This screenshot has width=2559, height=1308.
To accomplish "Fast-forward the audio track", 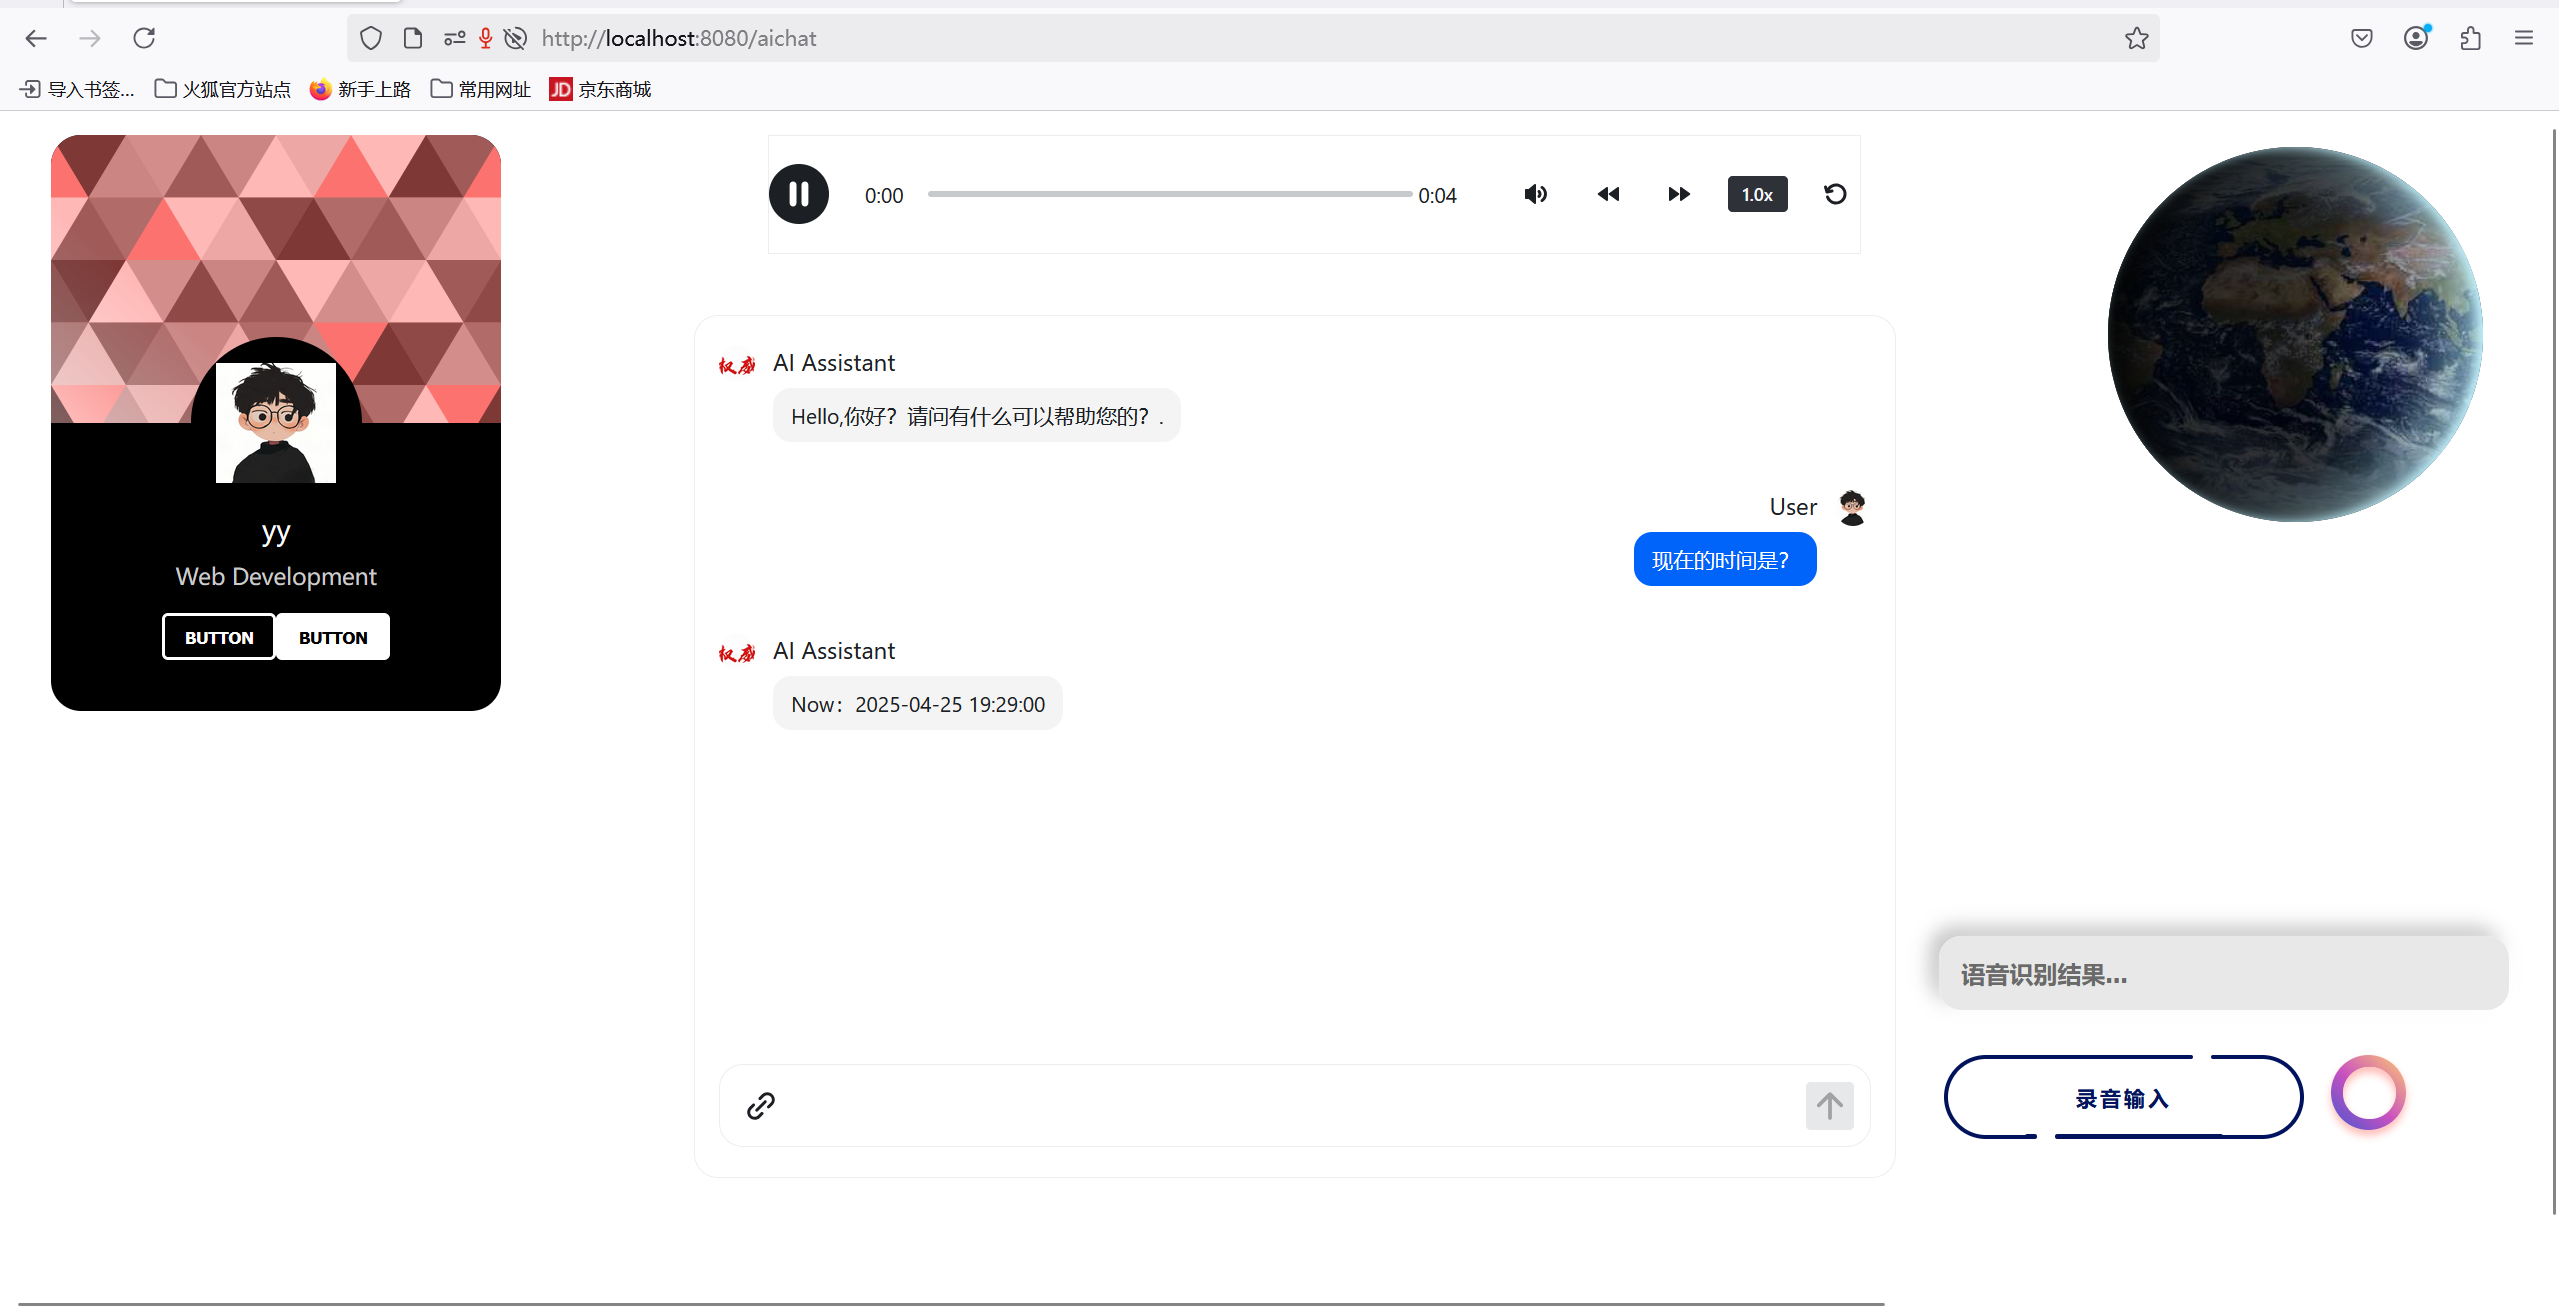I will (1678, 193).
